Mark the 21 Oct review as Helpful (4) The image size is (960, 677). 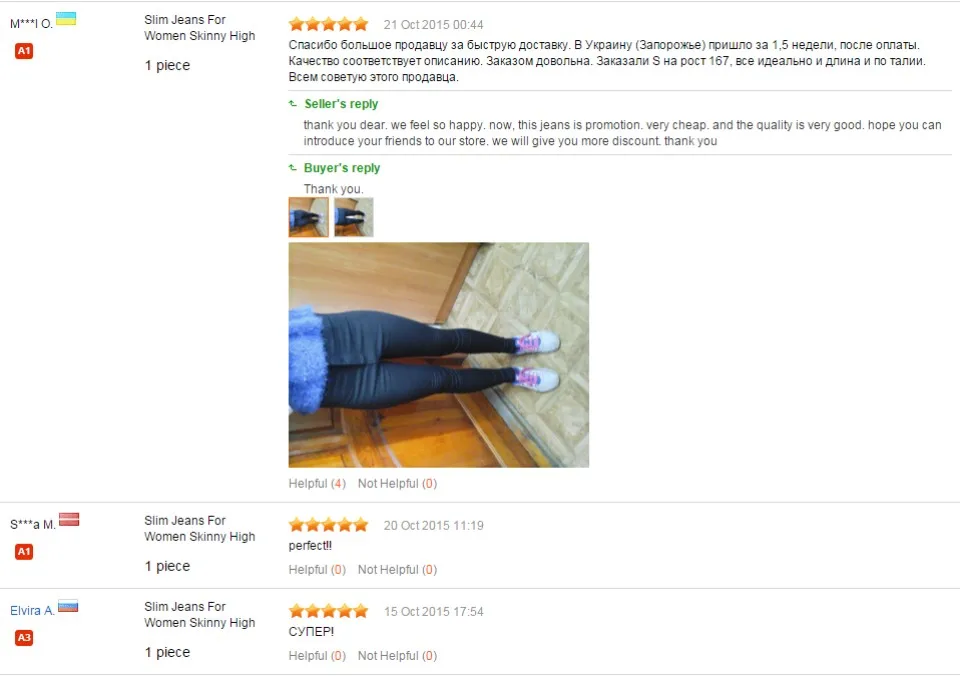317,484
